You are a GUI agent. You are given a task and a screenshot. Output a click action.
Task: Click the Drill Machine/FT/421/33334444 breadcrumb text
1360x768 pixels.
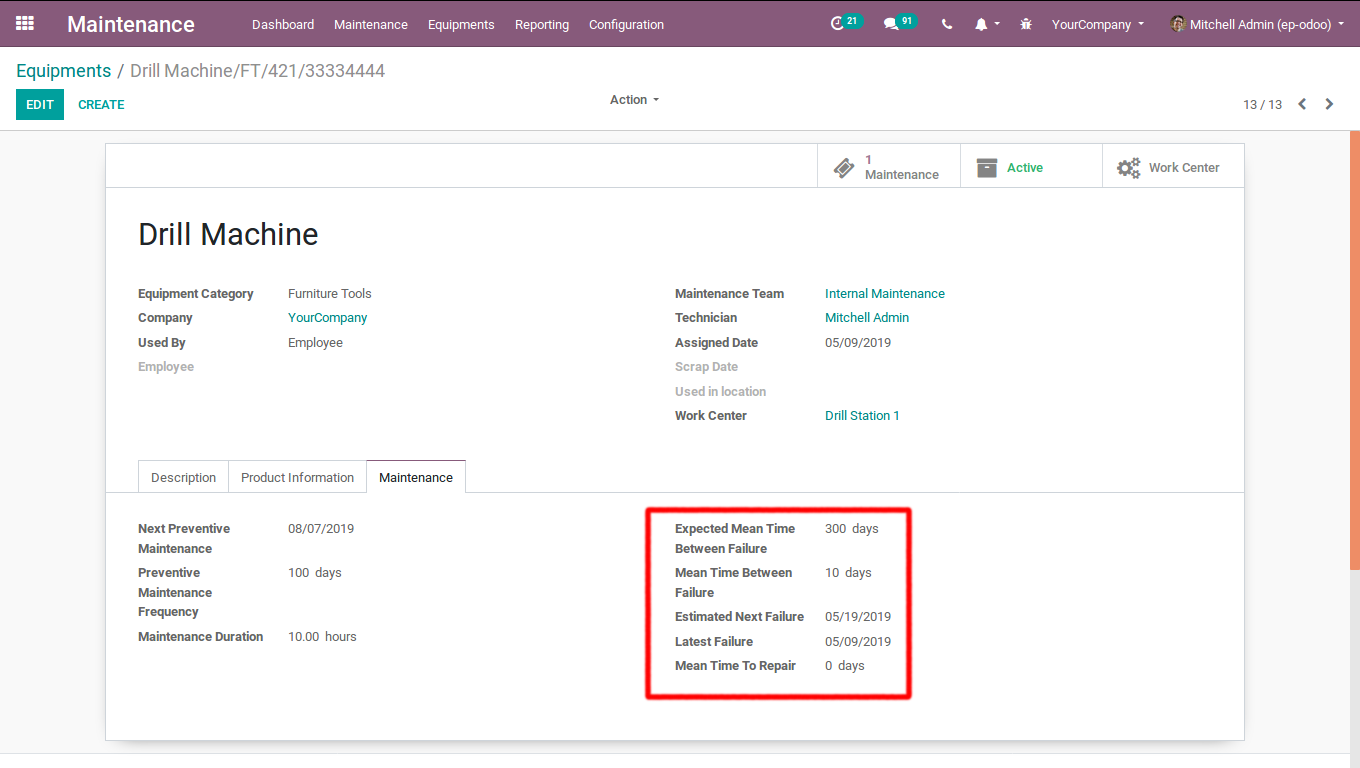(x=257, y=71)
